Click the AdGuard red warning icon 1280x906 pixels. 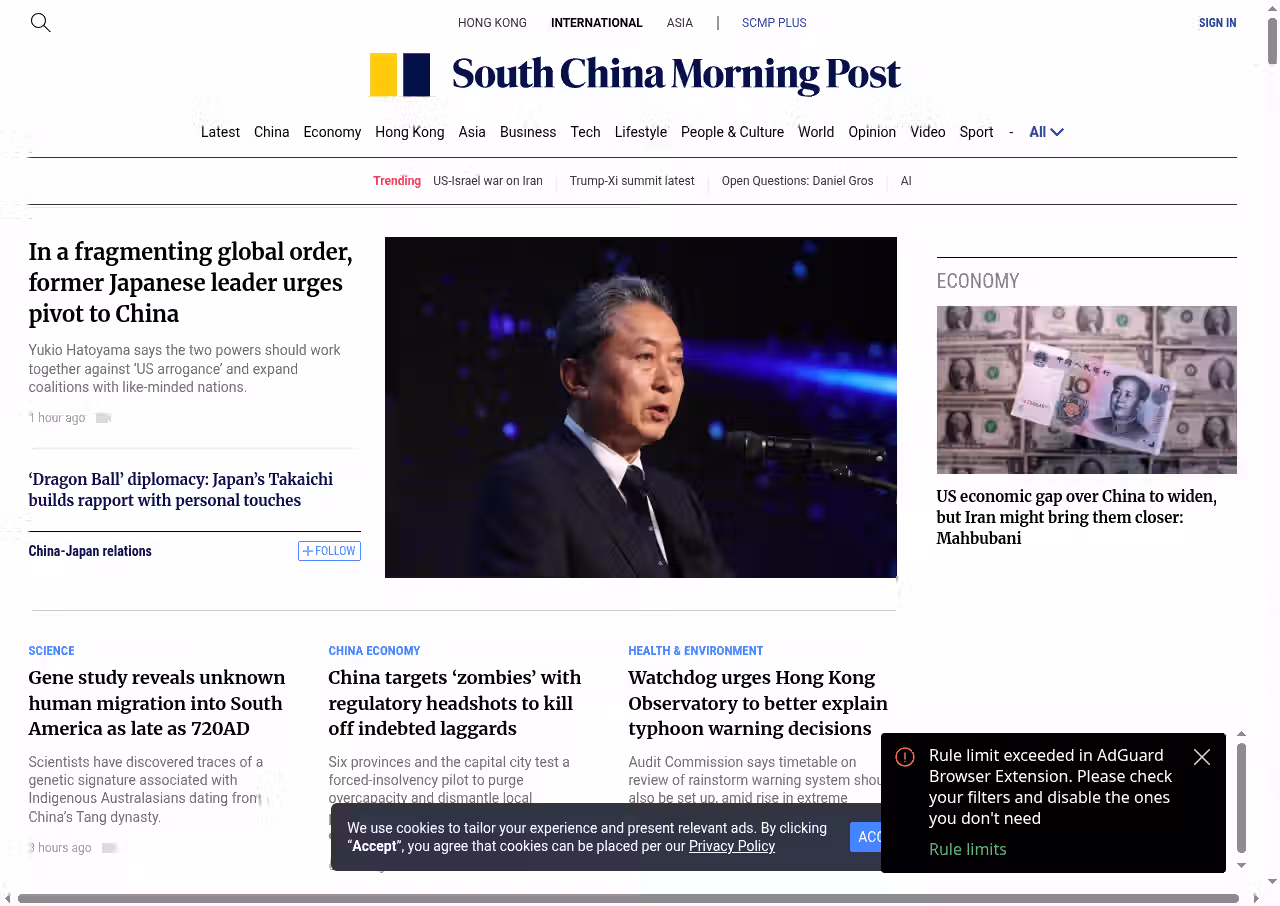[905, 757]
